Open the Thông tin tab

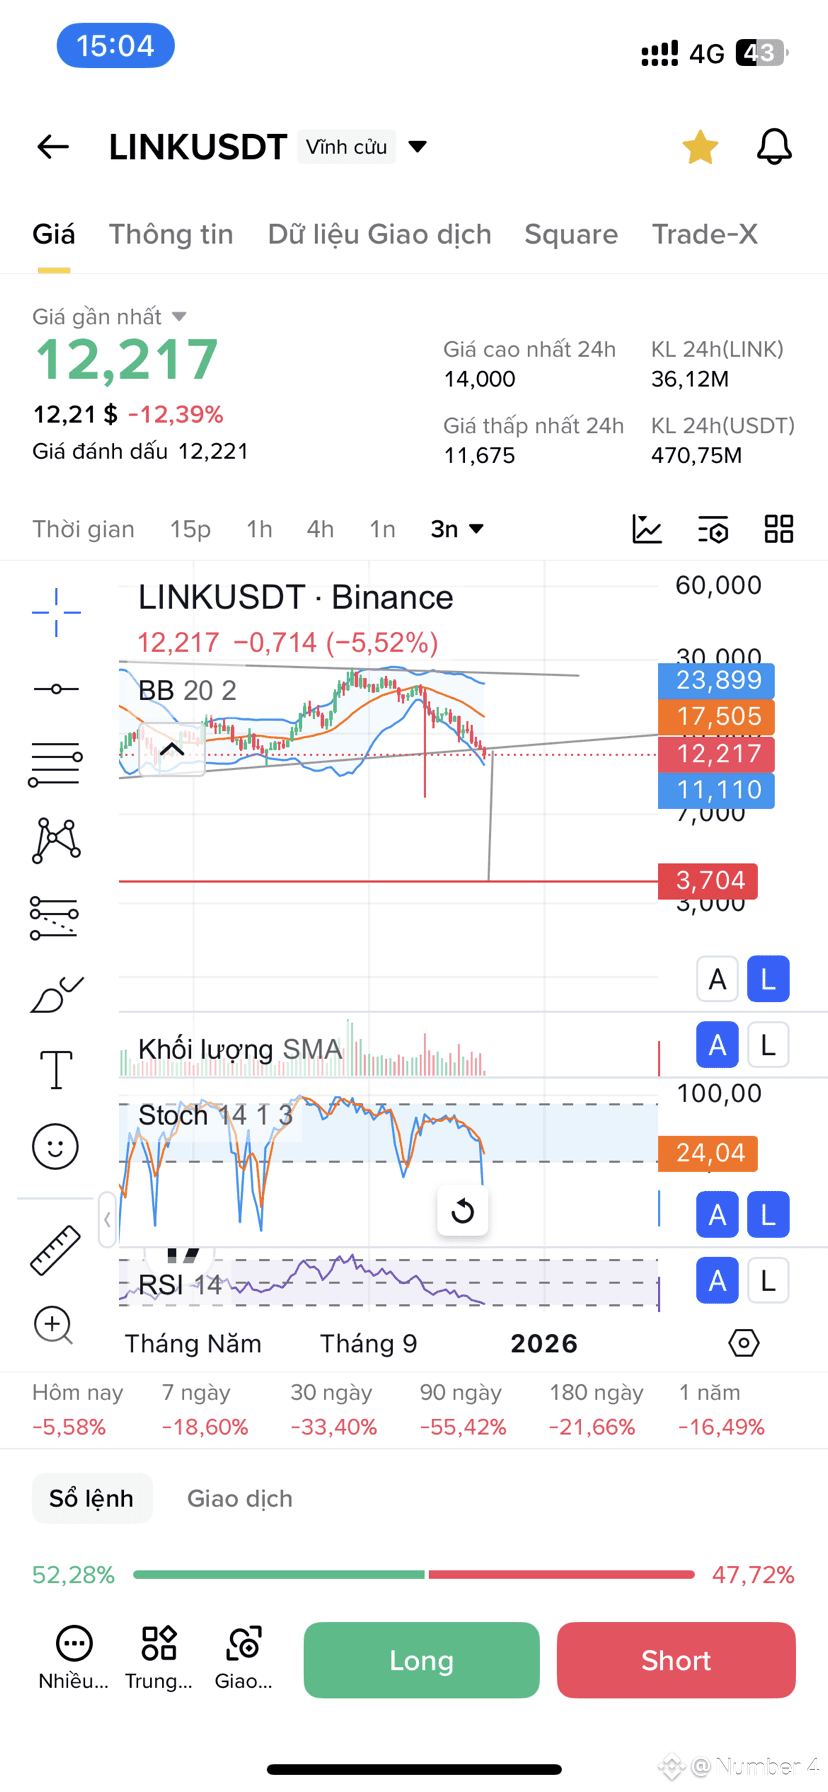pos(171,234)
